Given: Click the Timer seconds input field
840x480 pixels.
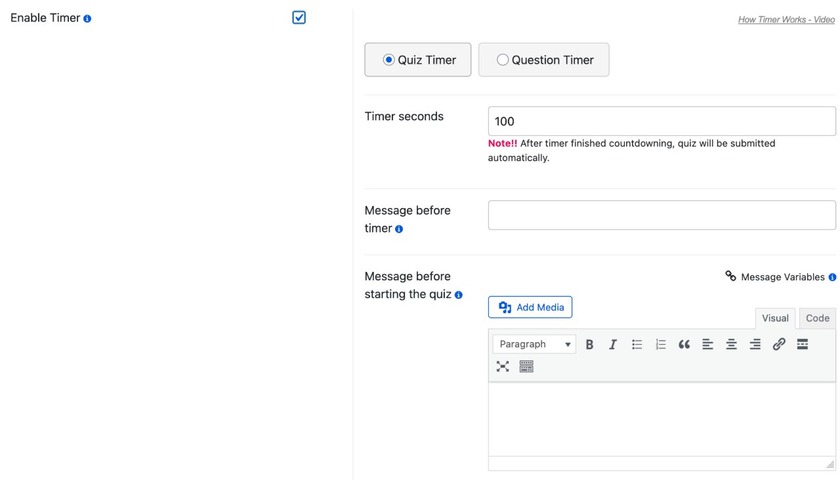Looking at the screenshot, I should click(x=662, y=121).
